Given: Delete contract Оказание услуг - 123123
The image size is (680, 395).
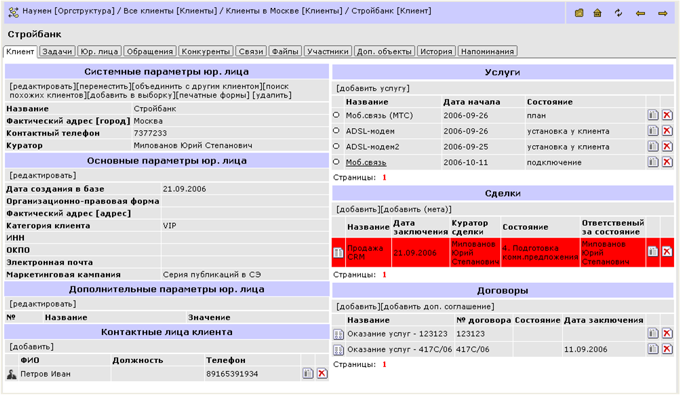Looking at the screenshot, I should coord(667,333).
